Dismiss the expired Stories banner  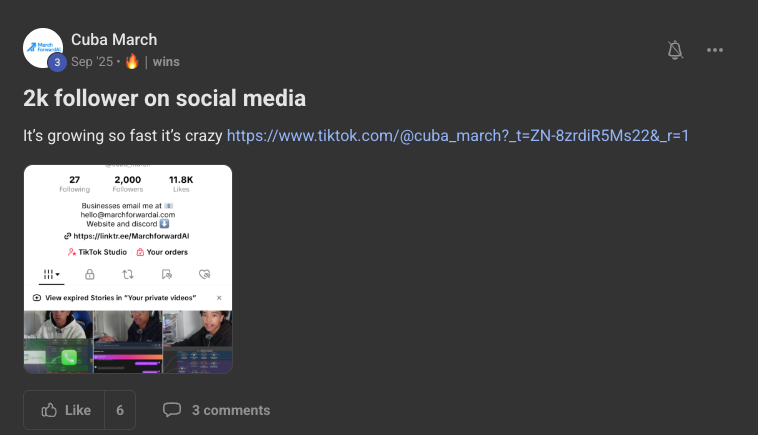(219, 298)
